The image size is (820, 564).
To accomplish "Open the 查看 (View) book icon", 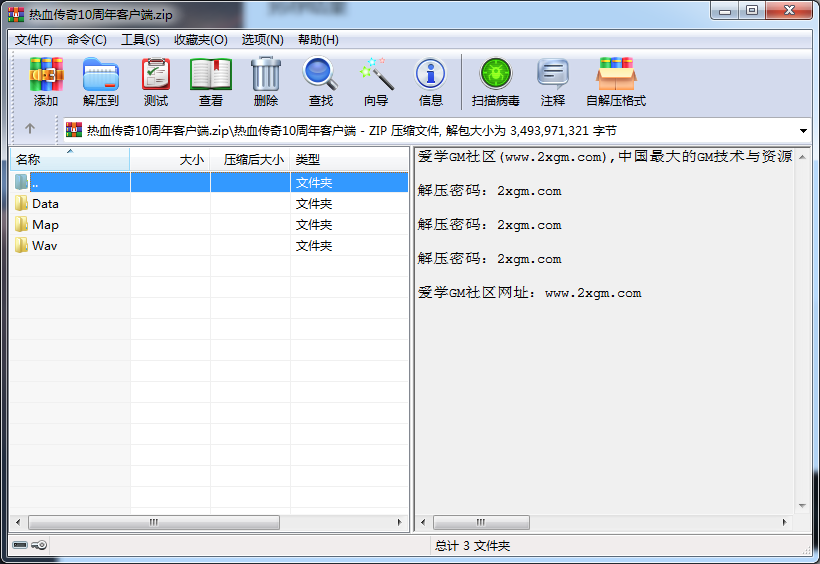I will [211, 74].
